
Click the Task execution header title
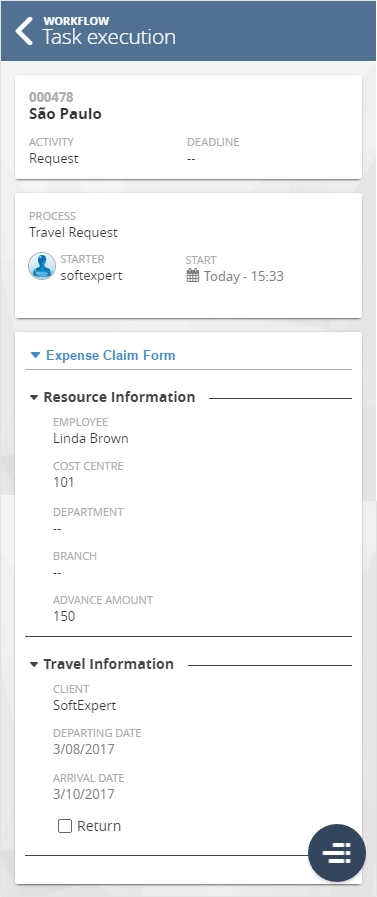[x=109, y=37]
